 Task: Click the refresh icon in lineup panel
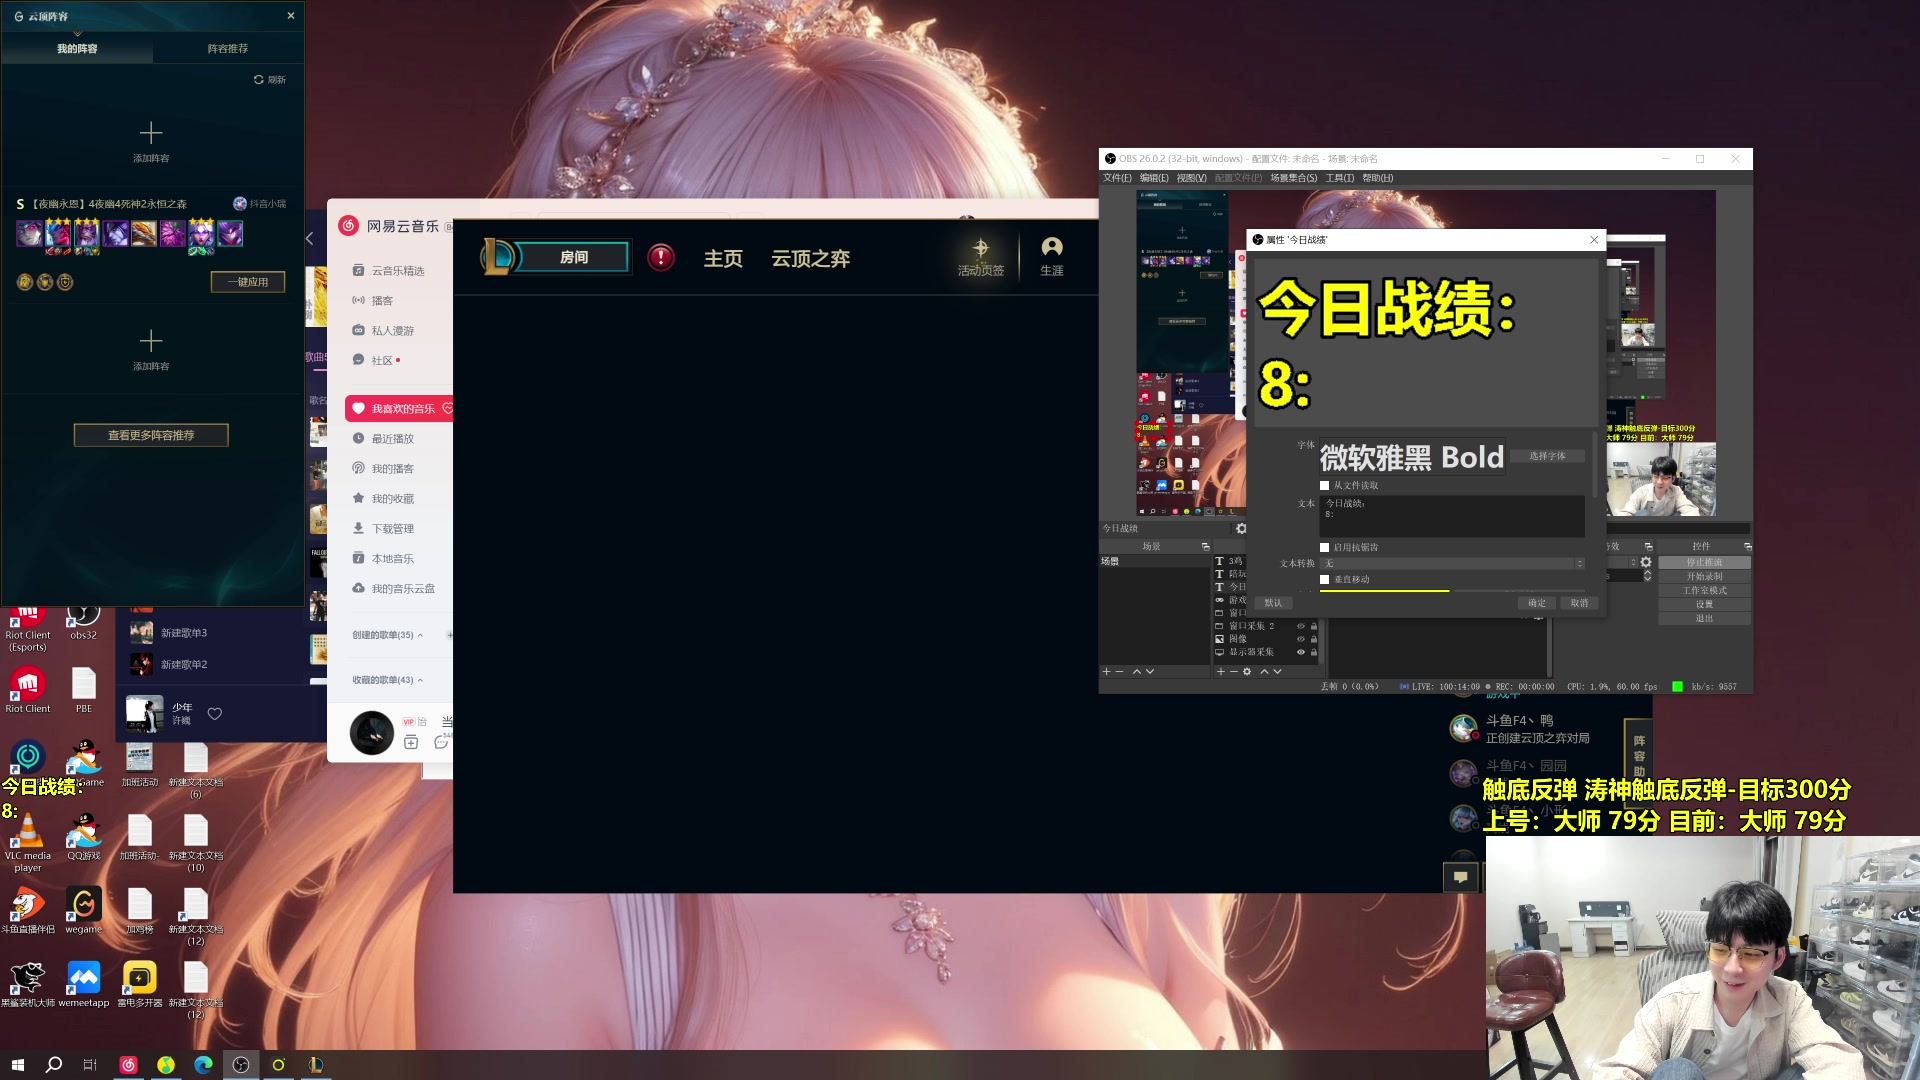click(x=259, y=80)
